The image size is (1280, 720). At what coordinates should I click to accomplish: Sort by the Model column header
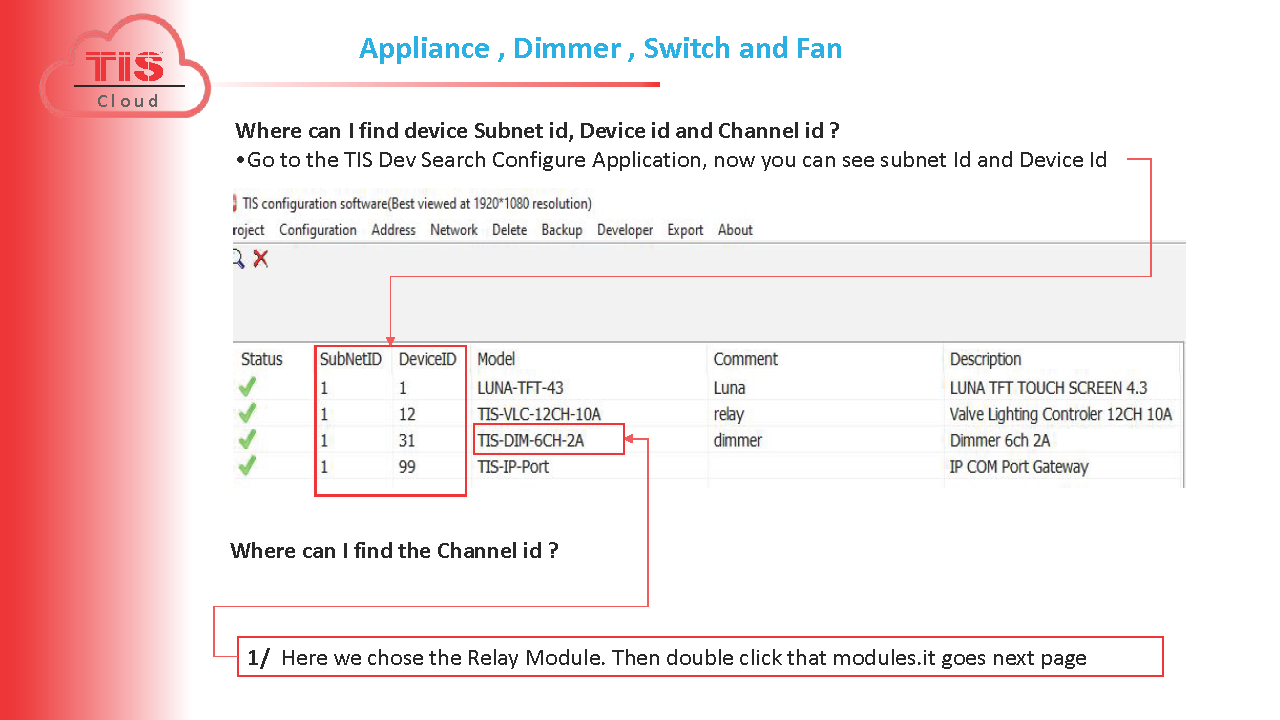(496, 359)
